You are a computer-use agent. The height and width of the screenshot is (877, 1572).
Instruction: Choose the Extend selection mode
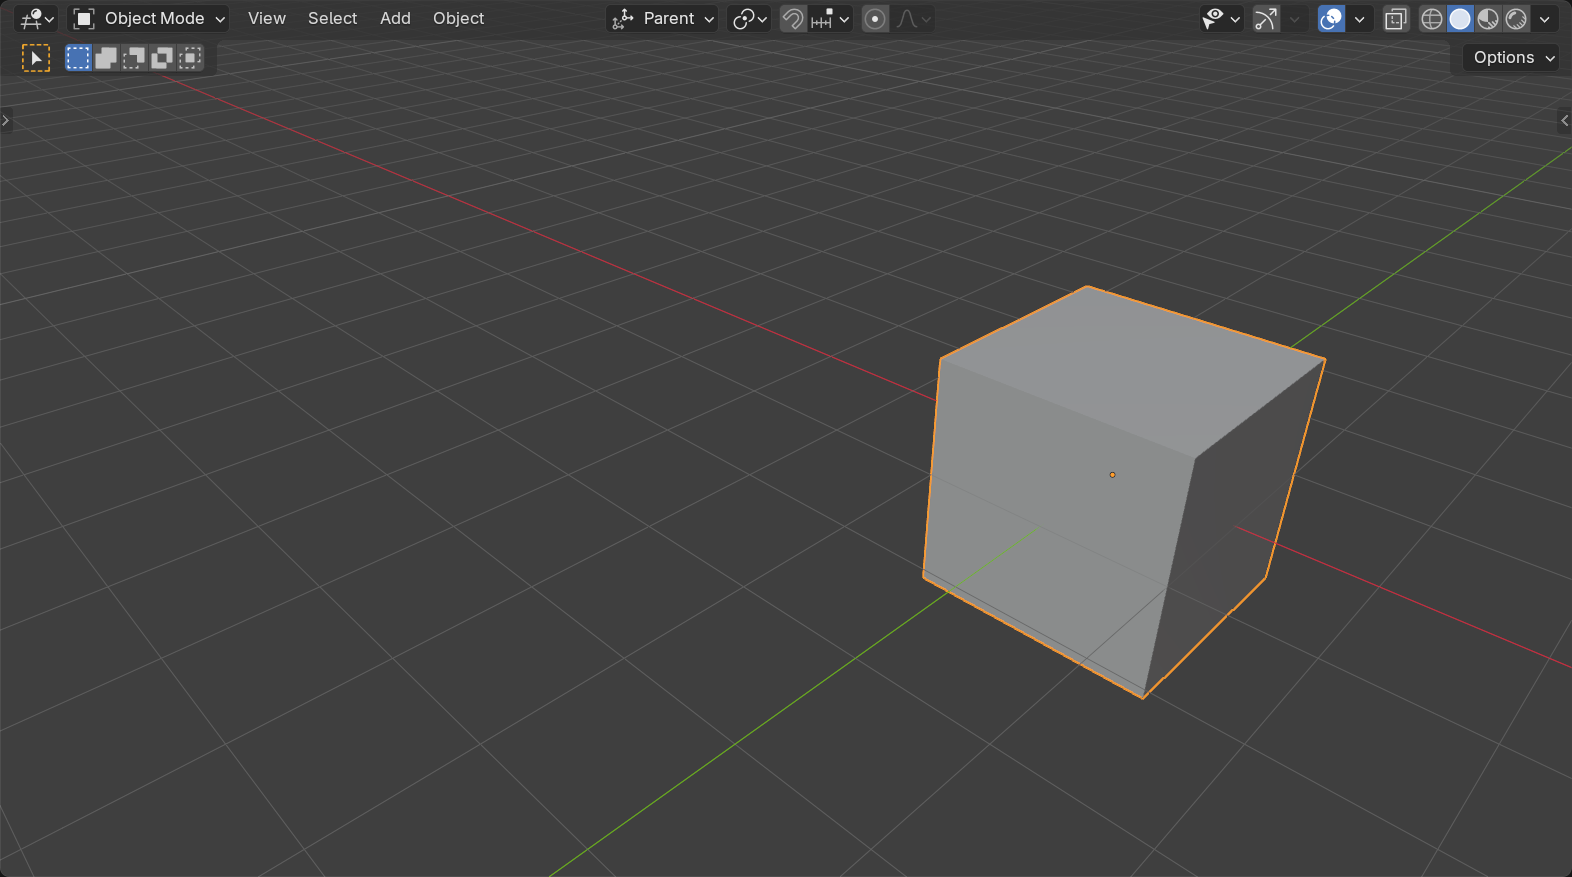[x=106, y=58]
